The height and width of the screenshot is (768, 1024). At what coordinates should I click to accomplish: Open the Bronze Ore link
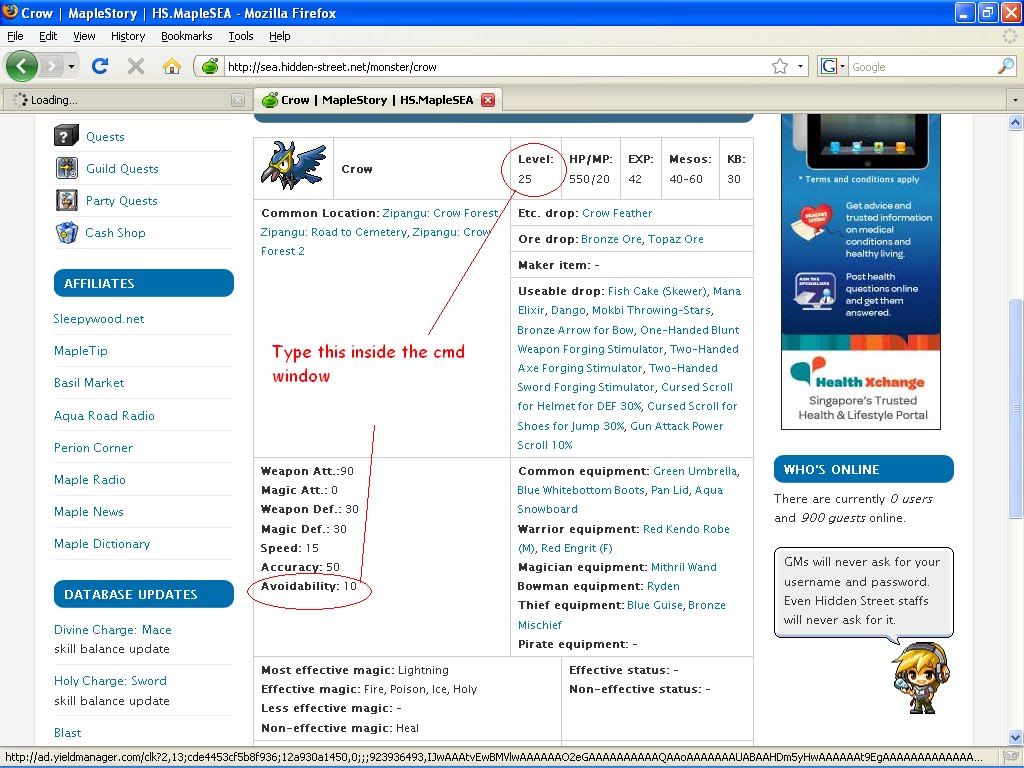(x=611, y=239)
